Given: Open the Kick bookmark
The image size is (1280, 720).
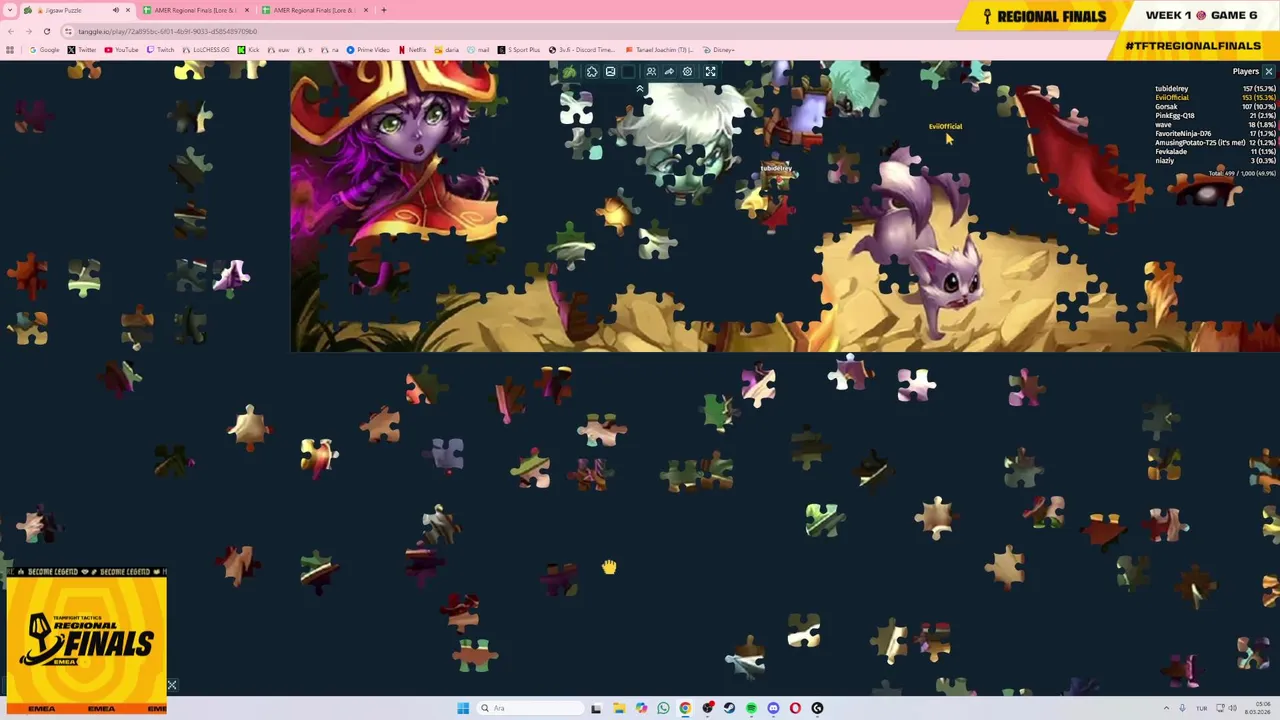Looking at the screenshot, I should coord(249,50).
